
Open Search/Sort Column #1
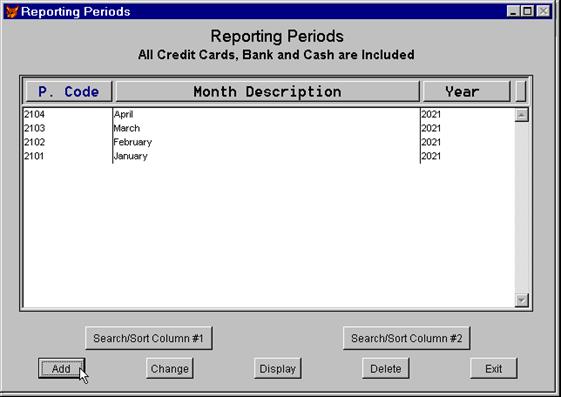coord(148,338)
